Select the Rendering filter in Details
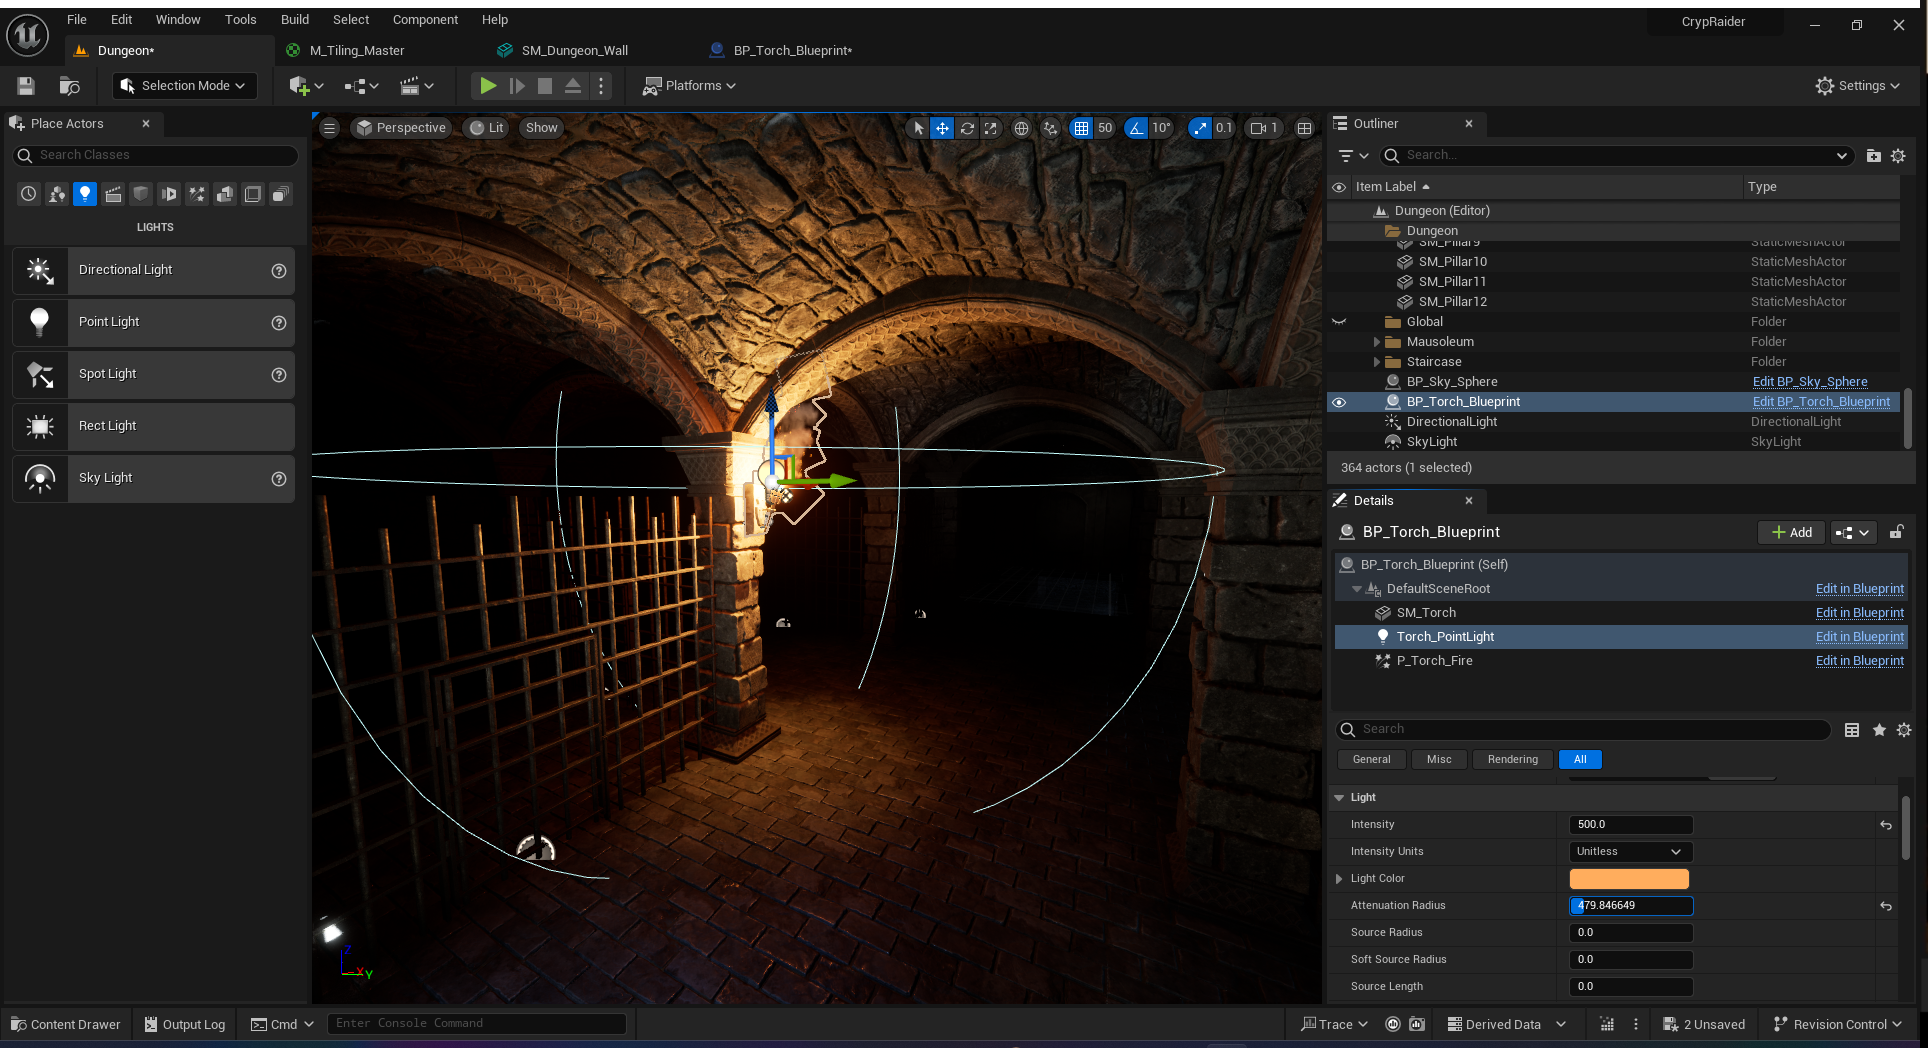This screenshot has height=1048, width=1928. coord(1512,759)
